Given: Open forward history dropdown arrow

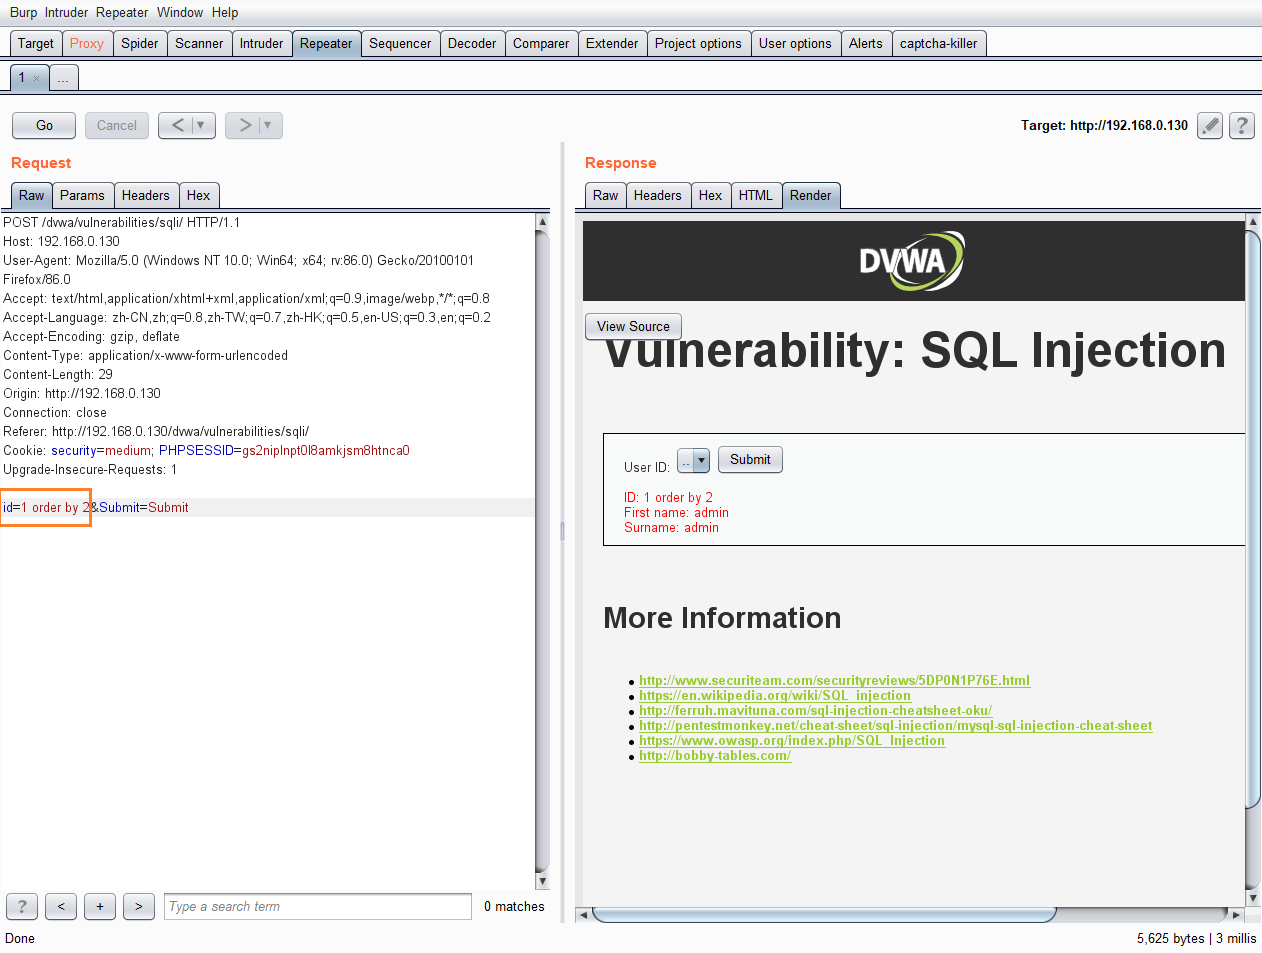Looking at the screenshot, I should pyautogui.click(x=268, y=125).
